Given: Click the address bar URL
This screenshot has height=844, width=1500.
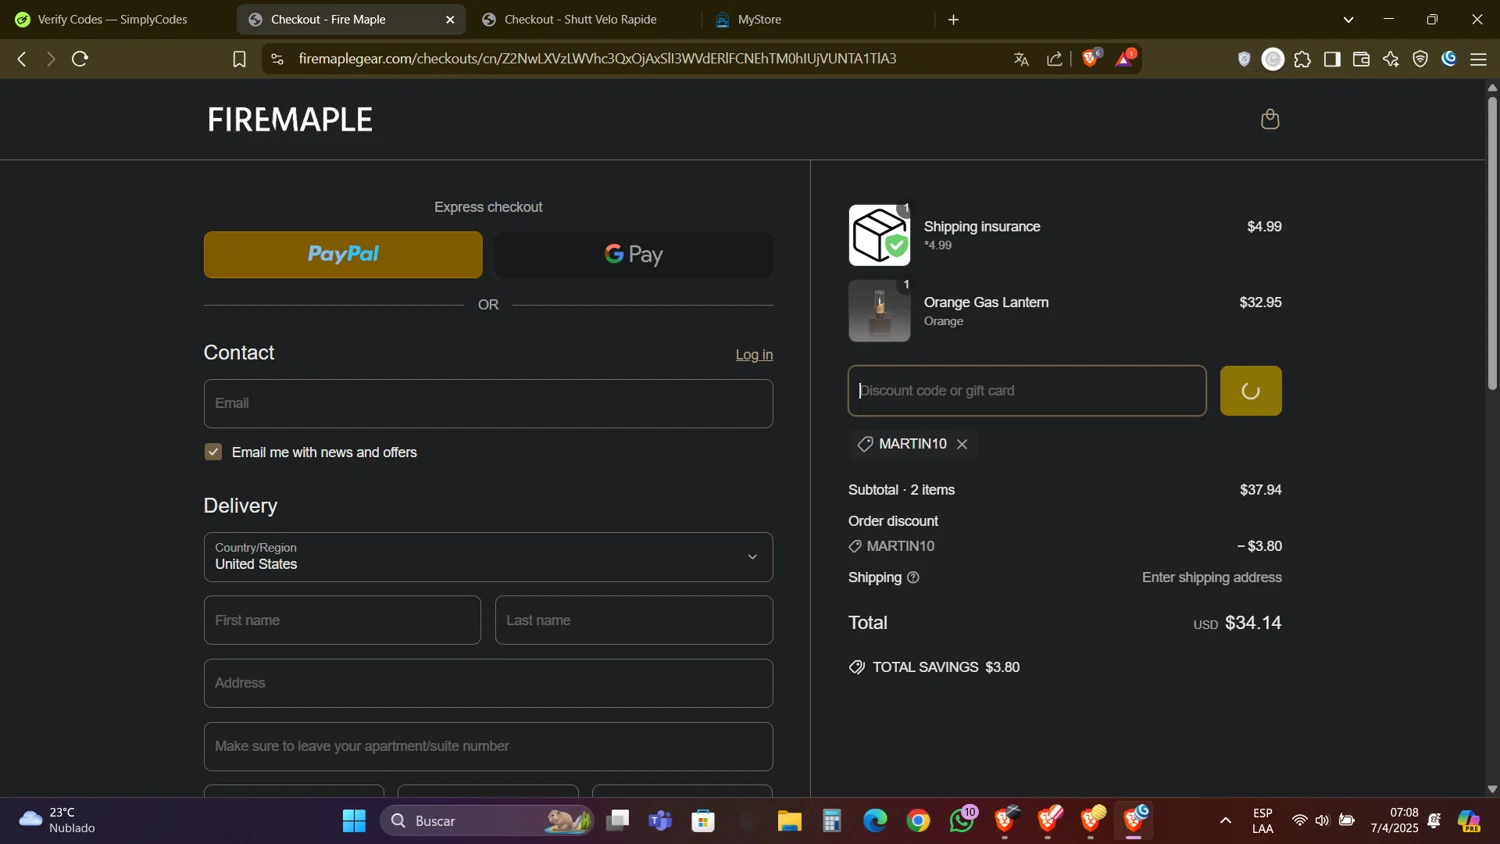Looking at the screenshot, I should tap(597, 59).
